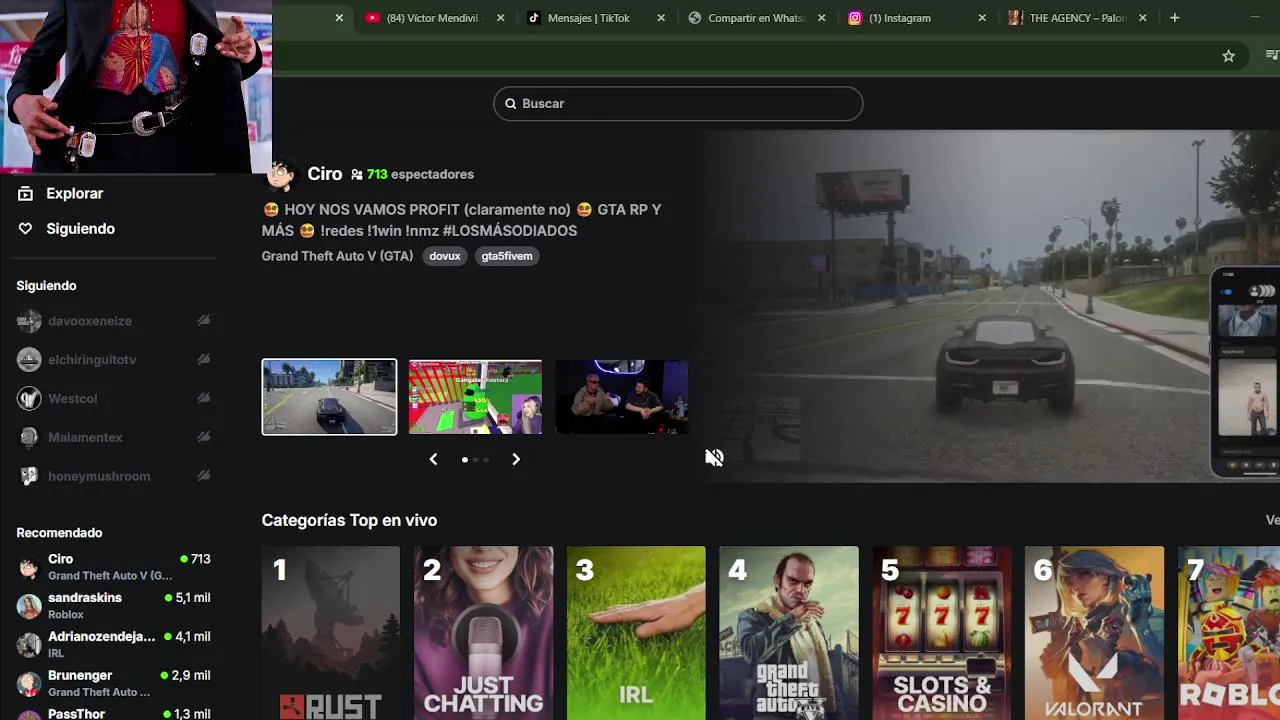Open Grand Theft Auto category card
The height and width of the screenshot is (720, 1280).
click(x=789, y=633)
